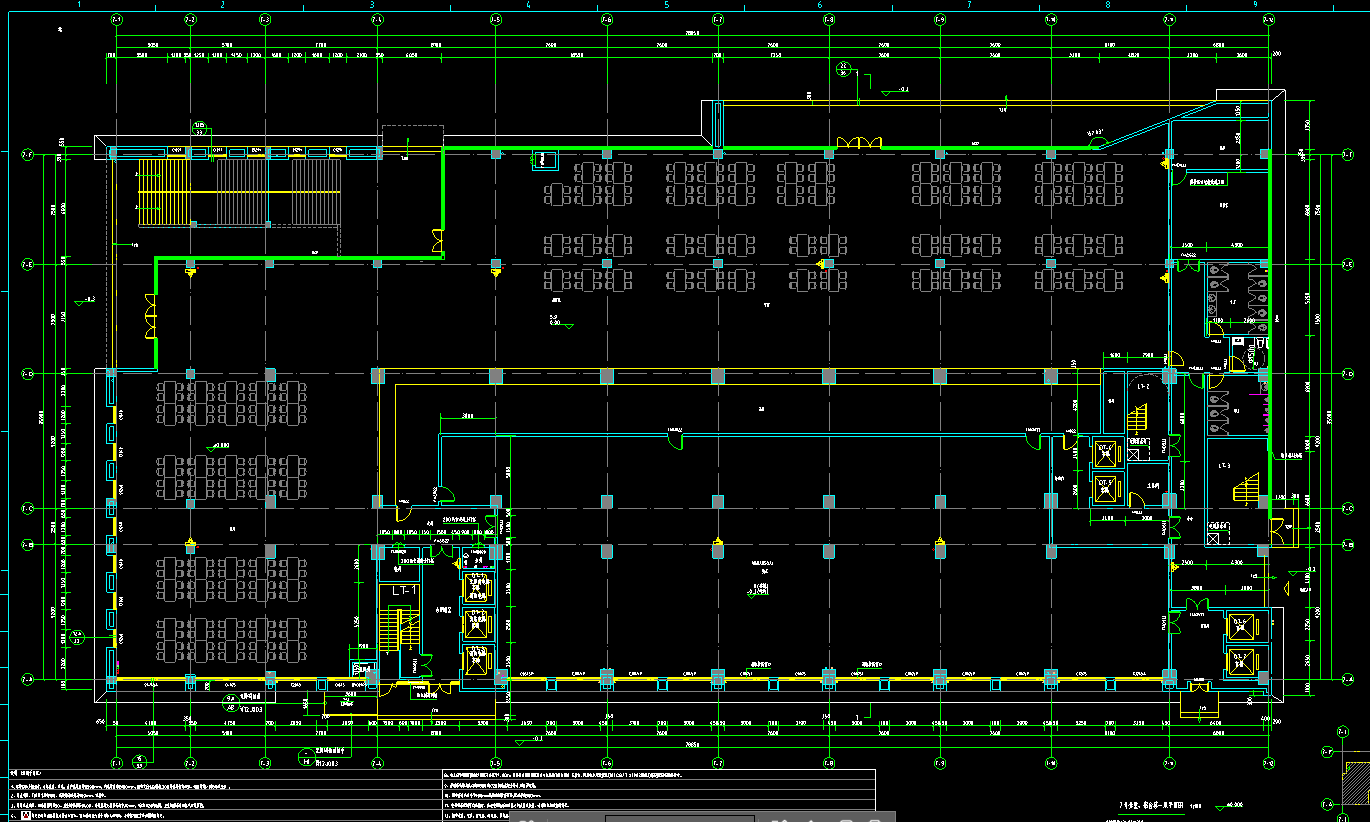Select the 7-12 axis bubble at top-right

[x=1268, y=19]
